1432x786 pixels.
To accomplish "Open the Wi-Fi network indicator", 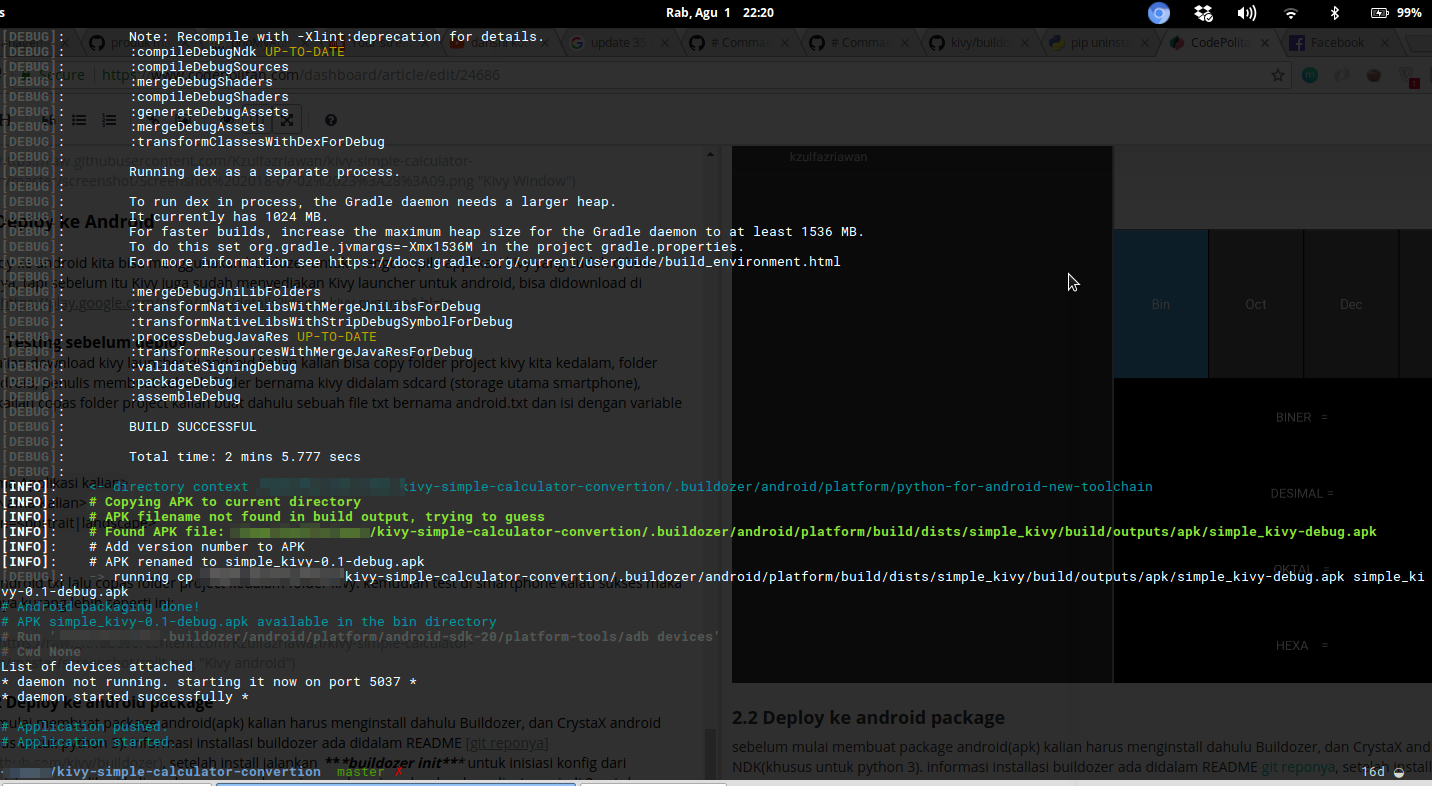I will pyautogui.click(x=1291, y=13).
